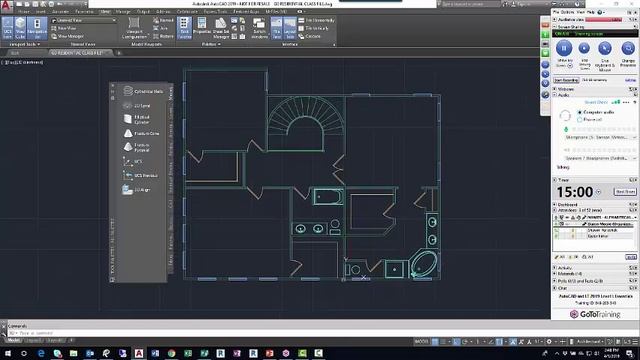Click the timer Start Timer button

tap(625, 192)
